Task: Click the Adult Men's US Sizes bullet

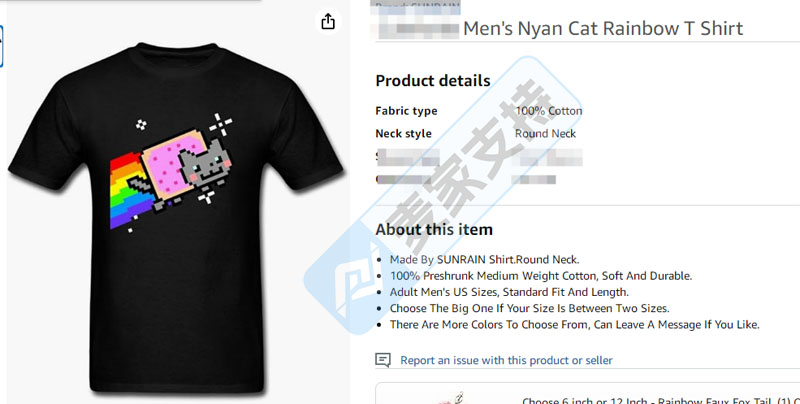Action: click(x=509, y=292)
